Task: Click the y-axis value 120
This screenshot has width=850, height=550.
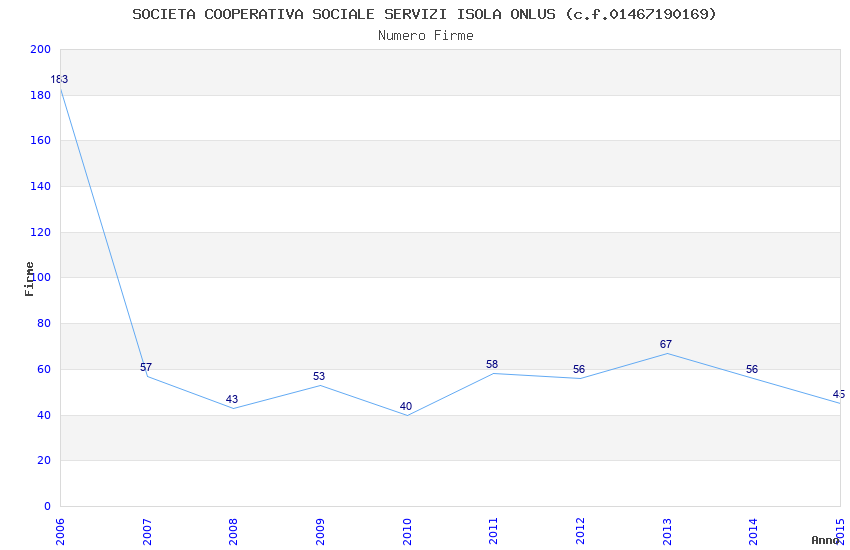Action: pyautogui.click(x=41, y=232)
